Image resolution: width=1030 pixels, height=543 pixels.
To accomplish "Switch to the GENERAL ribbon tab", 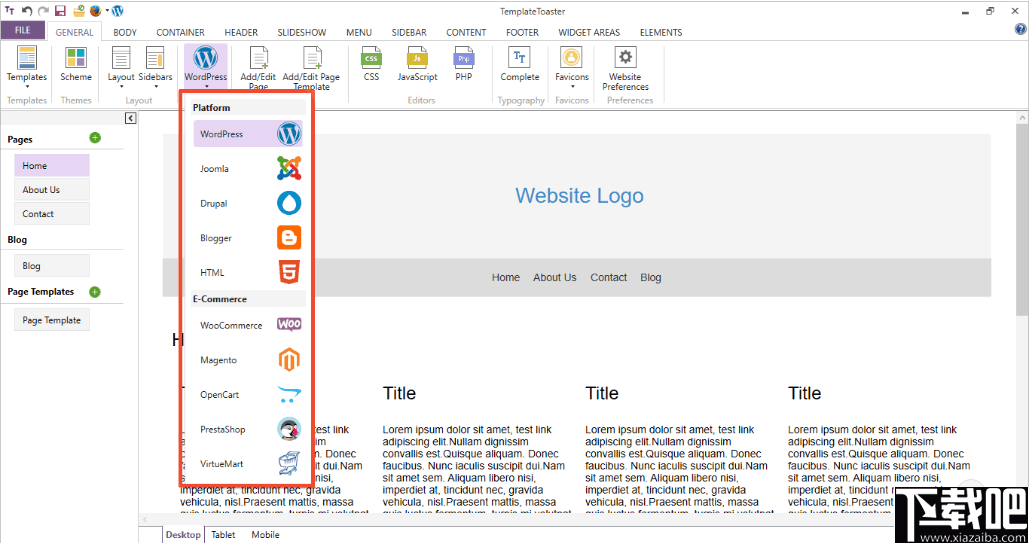I will tap(74, 32).
